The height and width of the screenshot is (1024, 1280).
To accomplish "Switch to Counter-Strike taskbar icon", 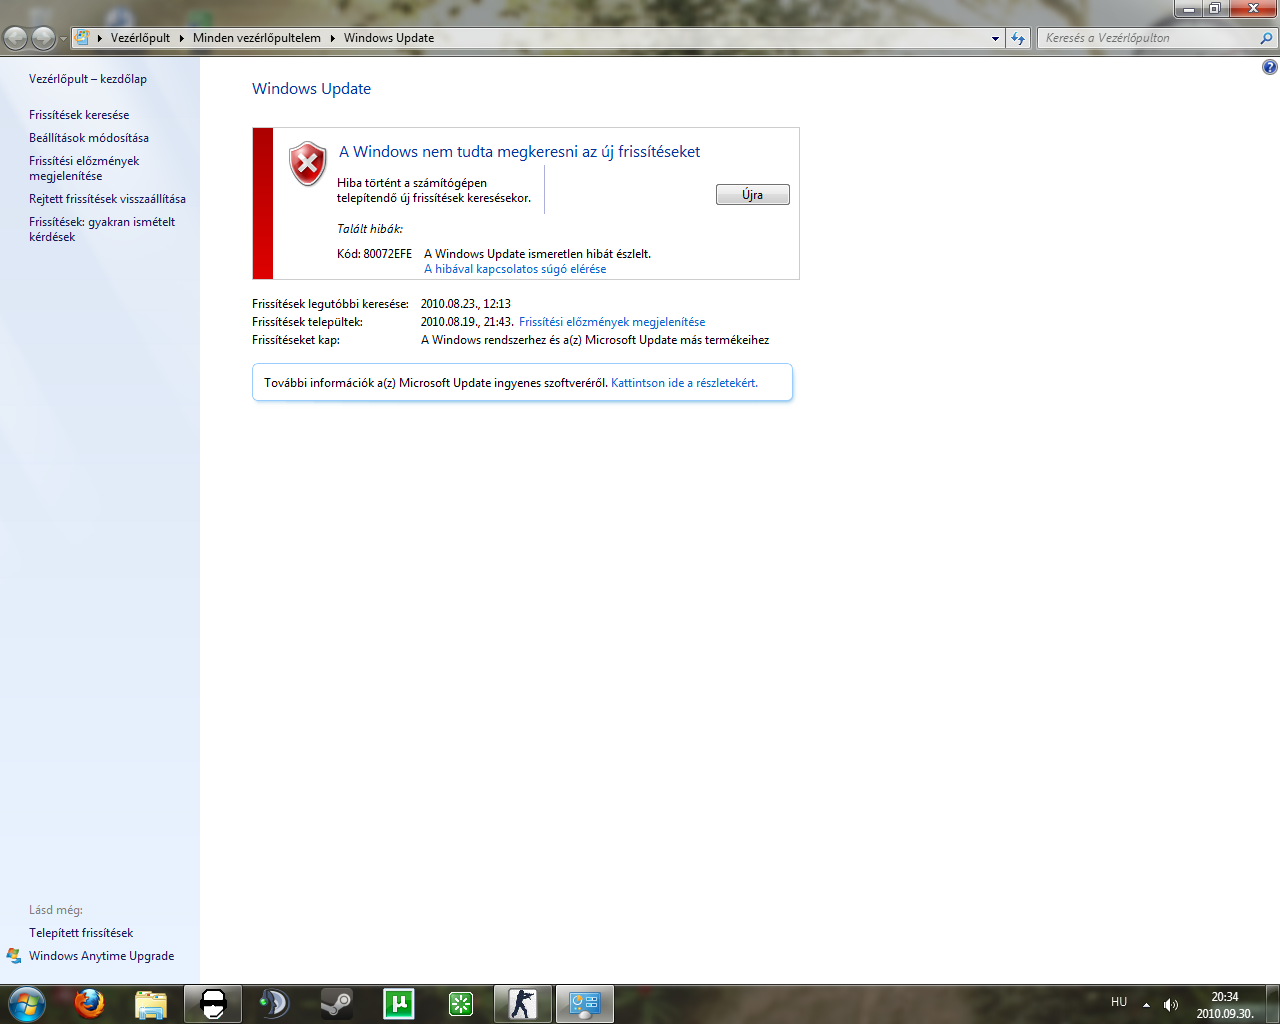I will click(523, 1003).
